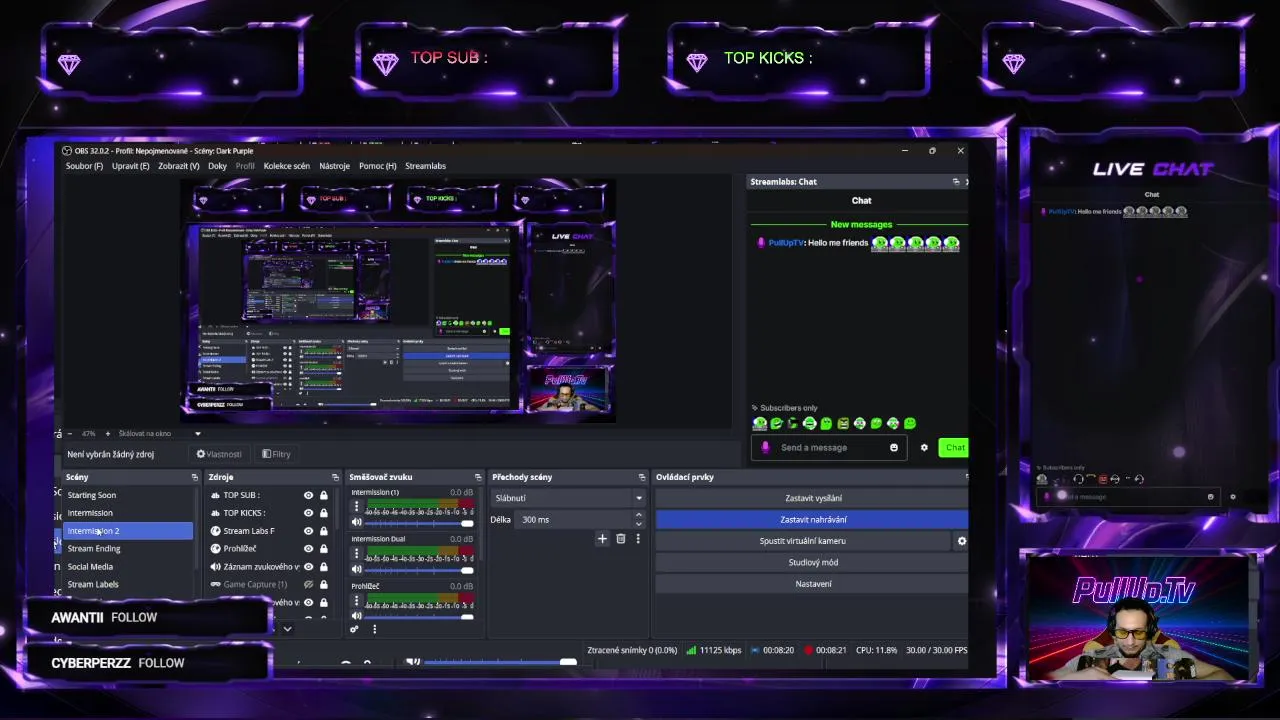Click the green Chat send button
The height and width of the screenshot is (720, 1280).
coord(955,448)
